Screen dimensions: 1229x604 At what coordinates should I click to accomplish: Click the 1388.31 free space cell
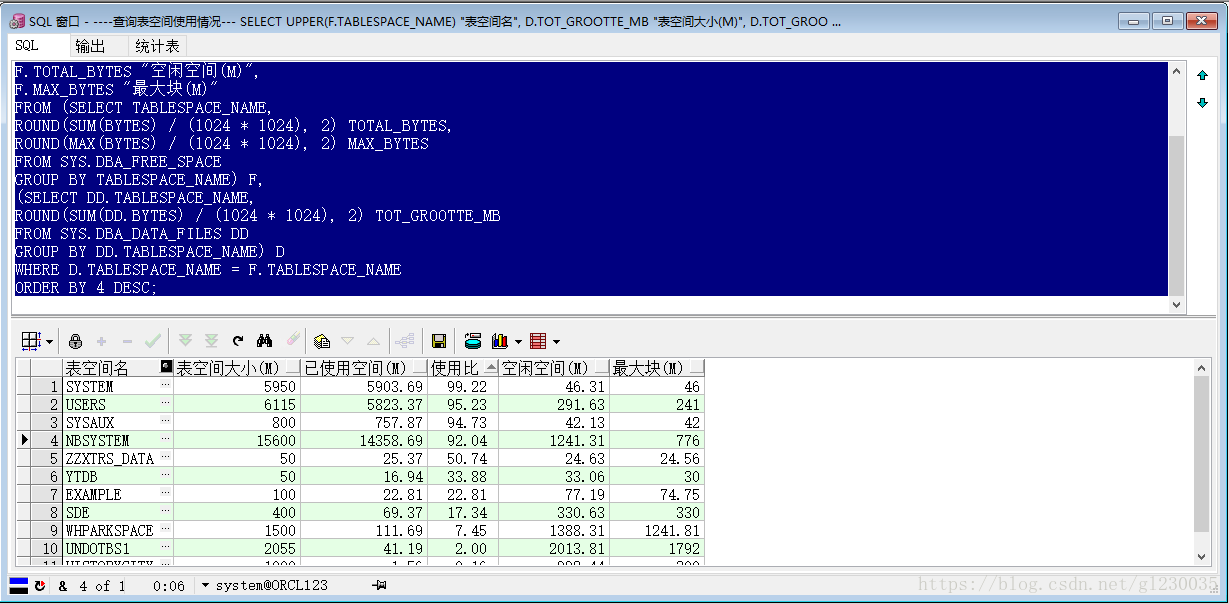[553, 531]
